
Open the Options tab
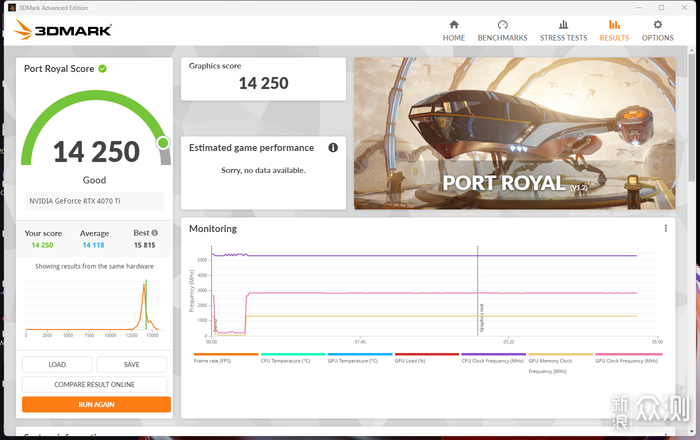pos(657,31)
